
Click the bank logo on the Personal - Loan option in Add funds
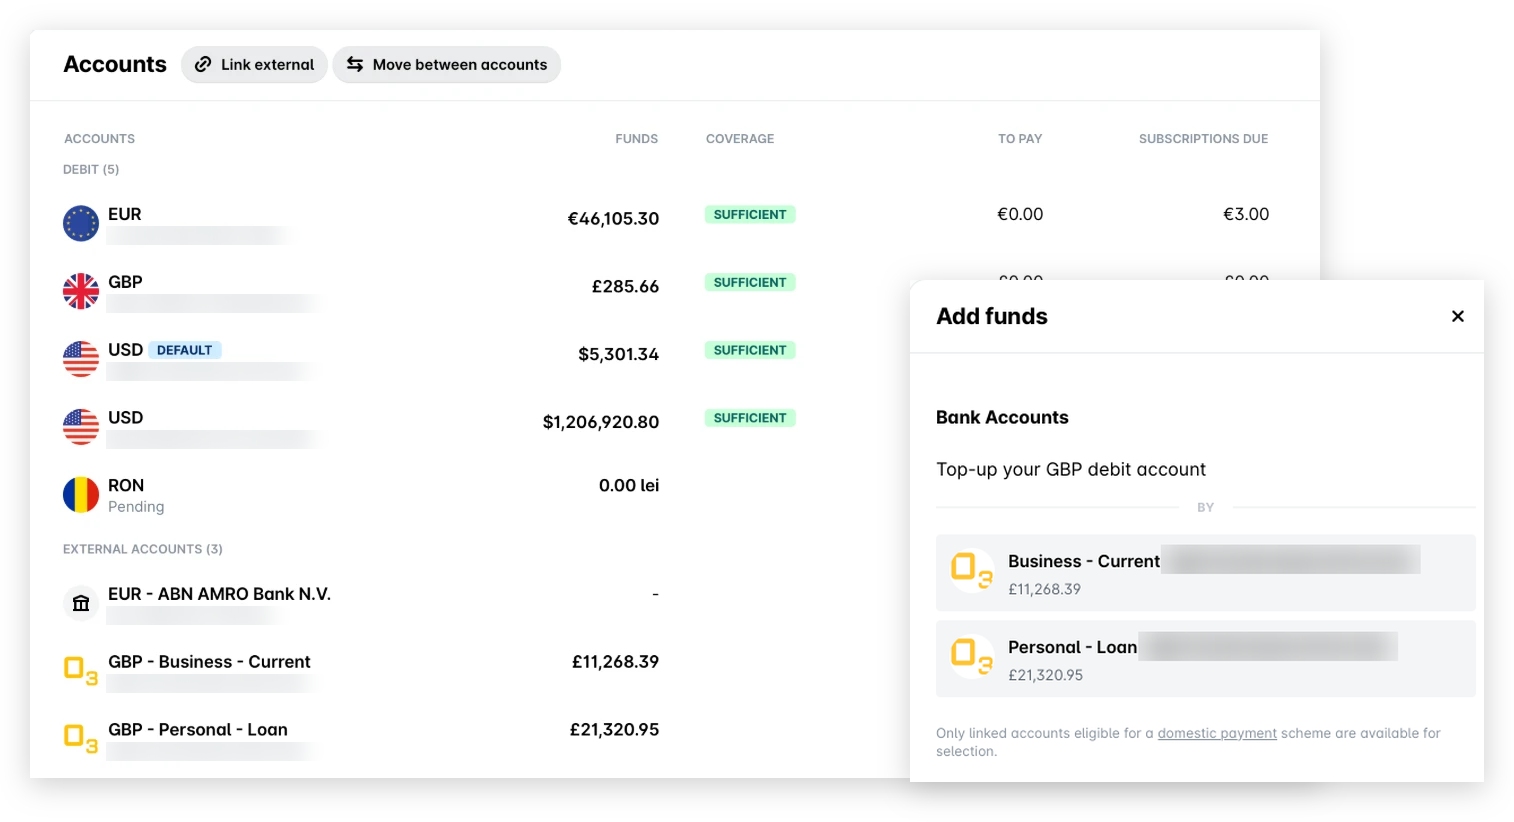click(x=972, y=657)
